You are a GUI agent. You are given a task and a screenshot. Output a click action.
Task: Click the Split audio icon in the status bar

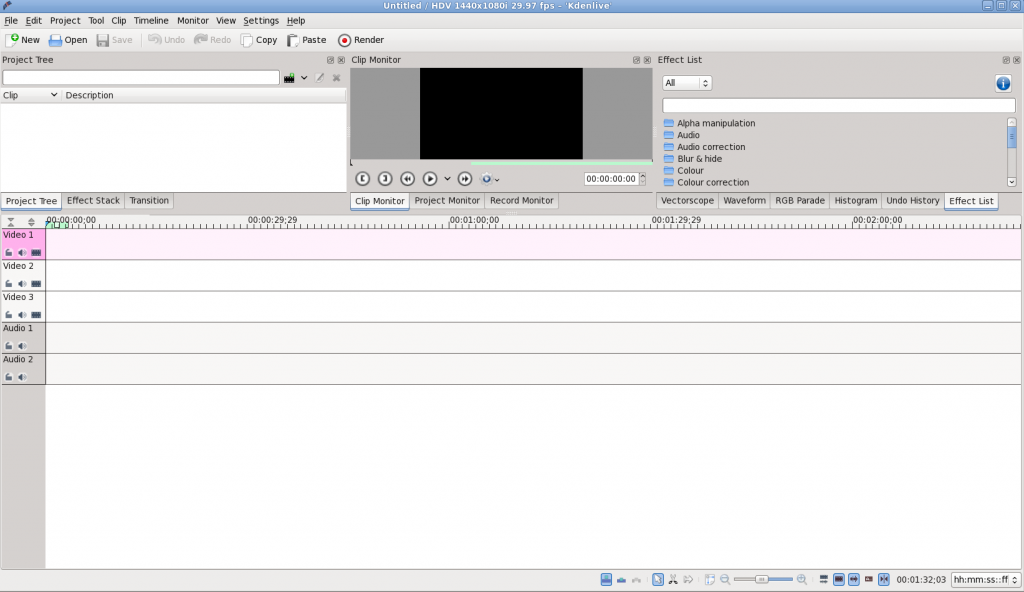tap(823, 579)
